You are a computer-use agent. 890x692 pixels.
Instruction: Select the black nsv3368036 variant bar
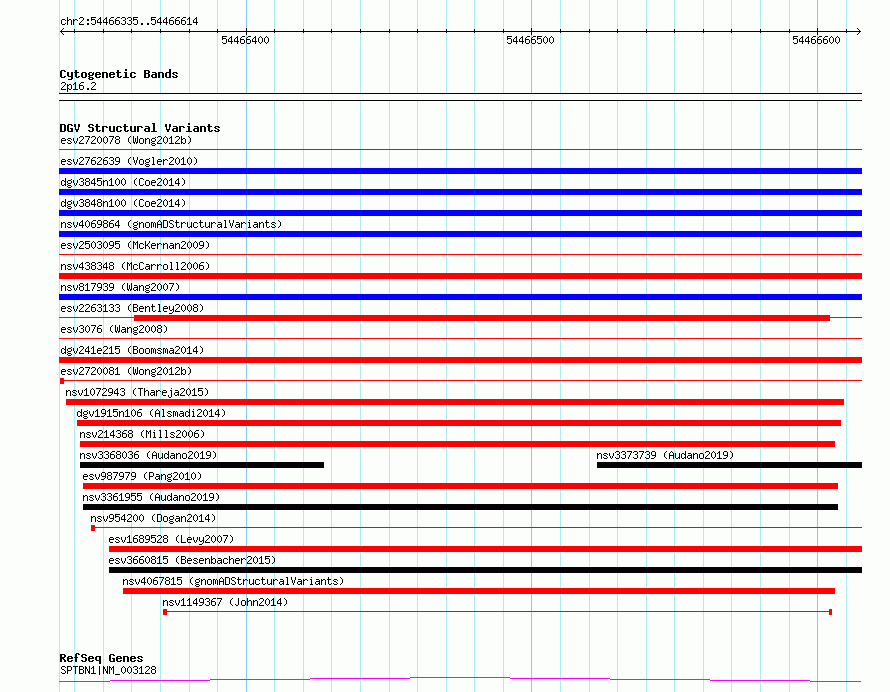click(202, 465)
